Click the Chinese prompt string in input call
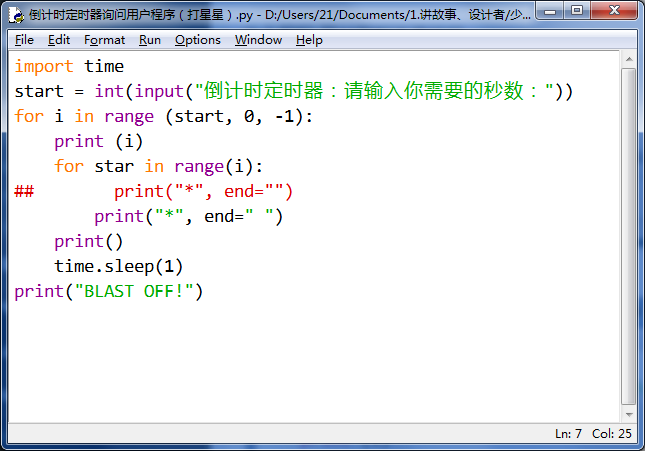This screenshot has width=645, height=451. [x=374, y=91]
